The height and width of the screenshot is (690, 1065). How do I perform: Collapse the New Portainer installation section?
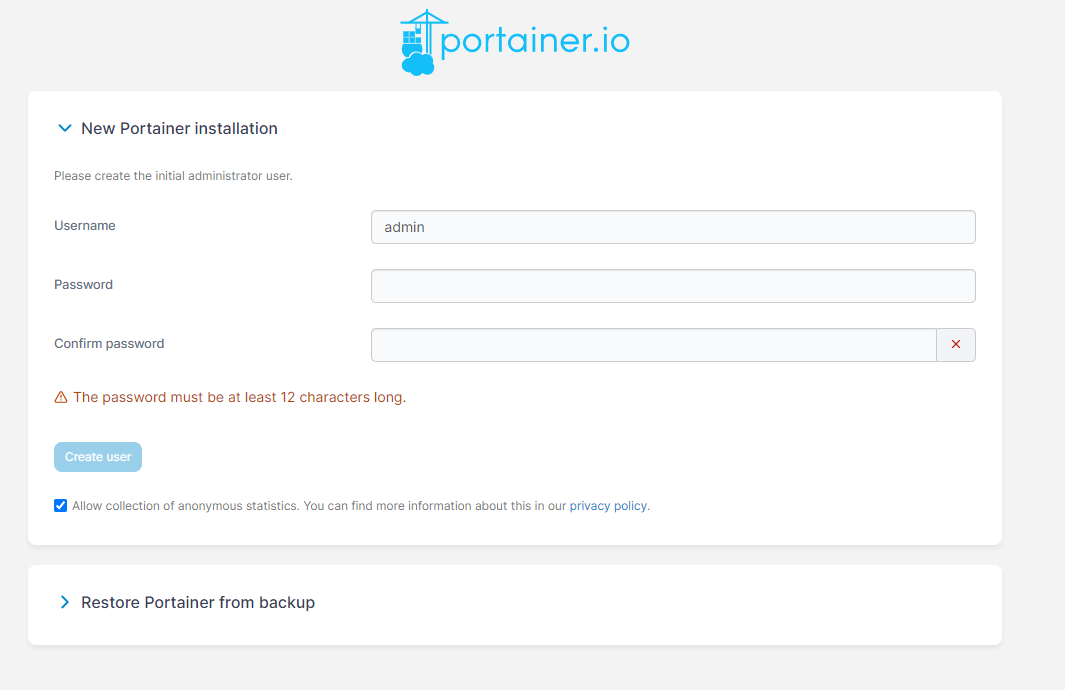(x=65, y=128)
